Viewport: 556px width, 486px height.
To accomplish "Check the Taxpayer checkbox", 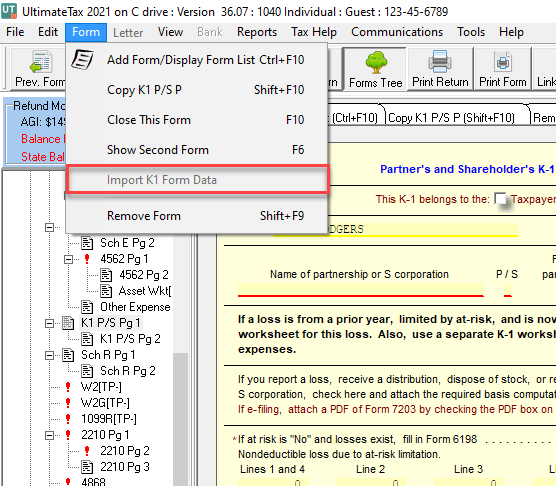I will [x=500, y=199].
